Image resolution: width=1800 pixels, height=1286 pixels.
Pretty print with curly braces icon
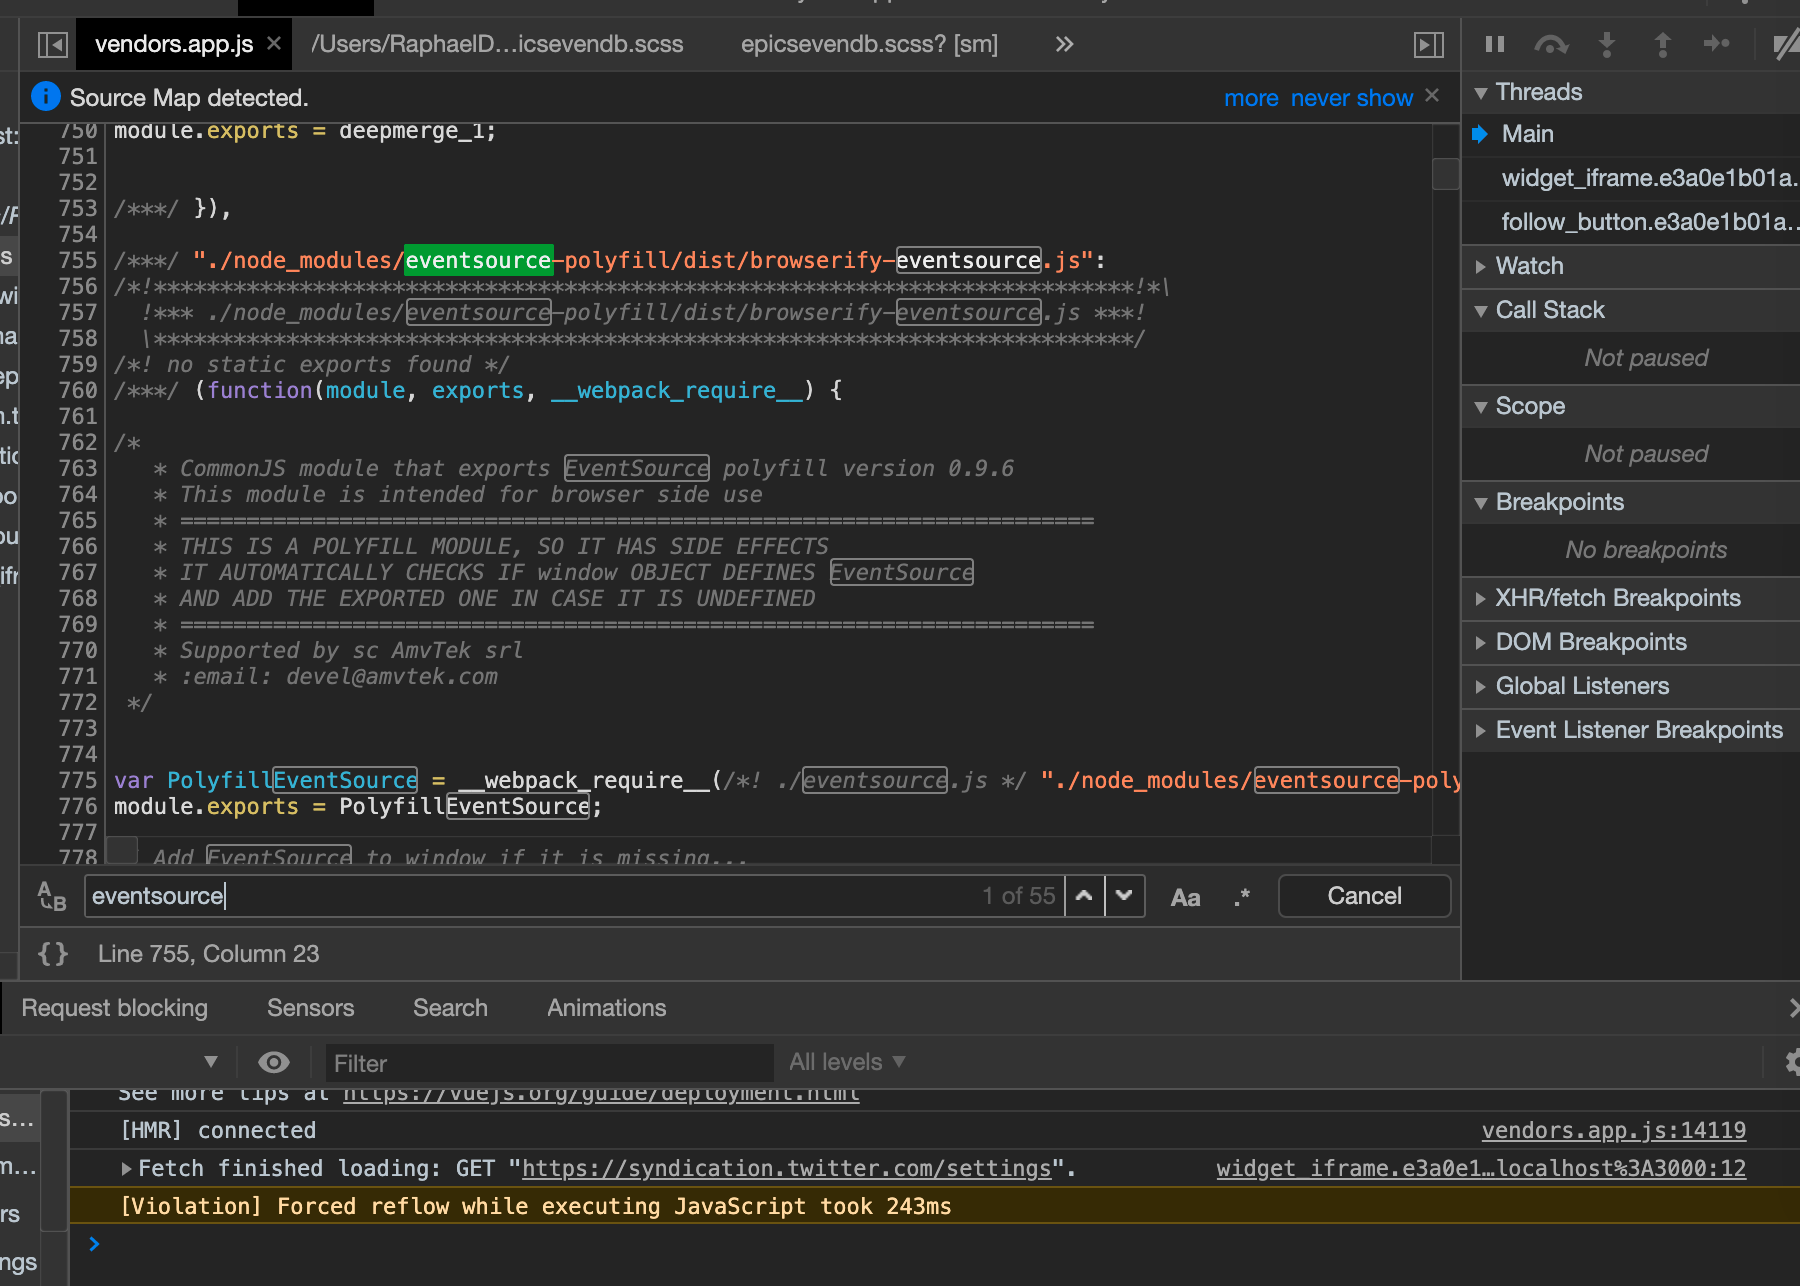click(53, 954)
